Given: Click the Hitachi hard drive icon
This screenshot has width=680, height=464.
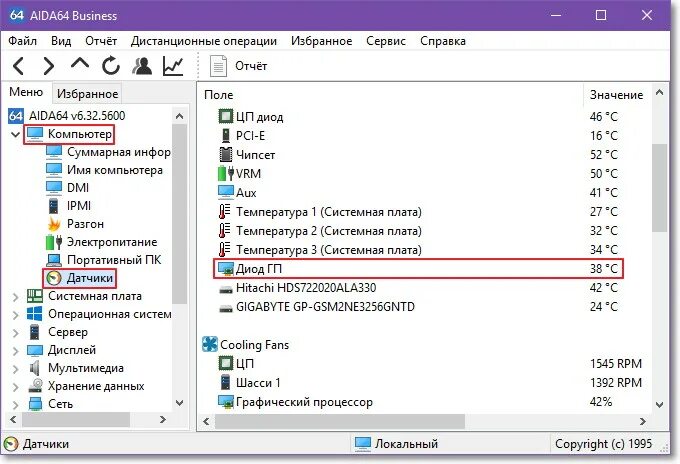Looking at the screenshot, I should pyautogui.click(x=226, y=289).
